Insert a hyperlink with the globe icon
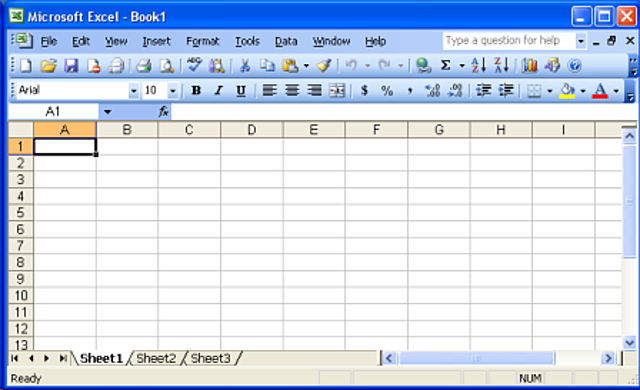The image size is (640, 390). click(423, 65)
